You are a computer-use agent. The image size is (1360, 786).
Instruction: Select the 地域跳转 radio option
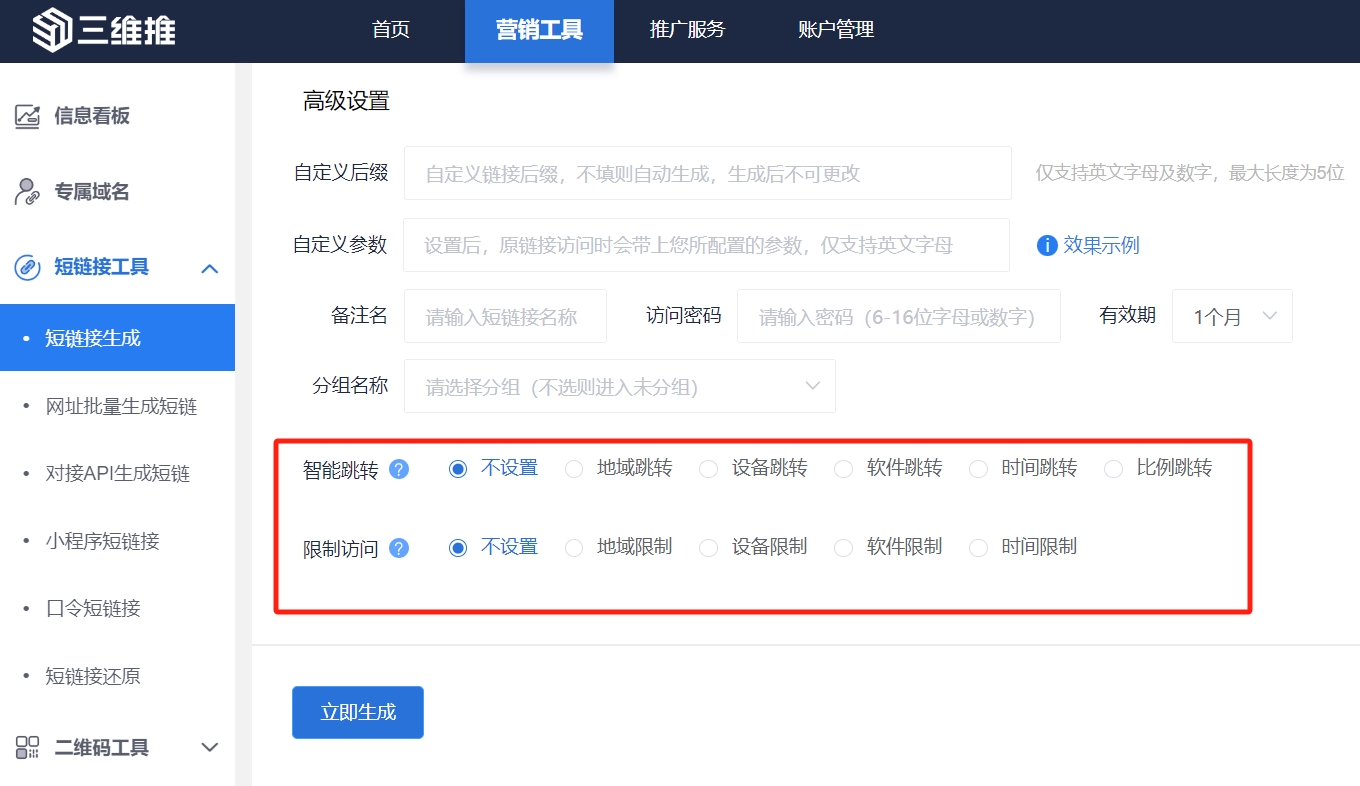574,469
